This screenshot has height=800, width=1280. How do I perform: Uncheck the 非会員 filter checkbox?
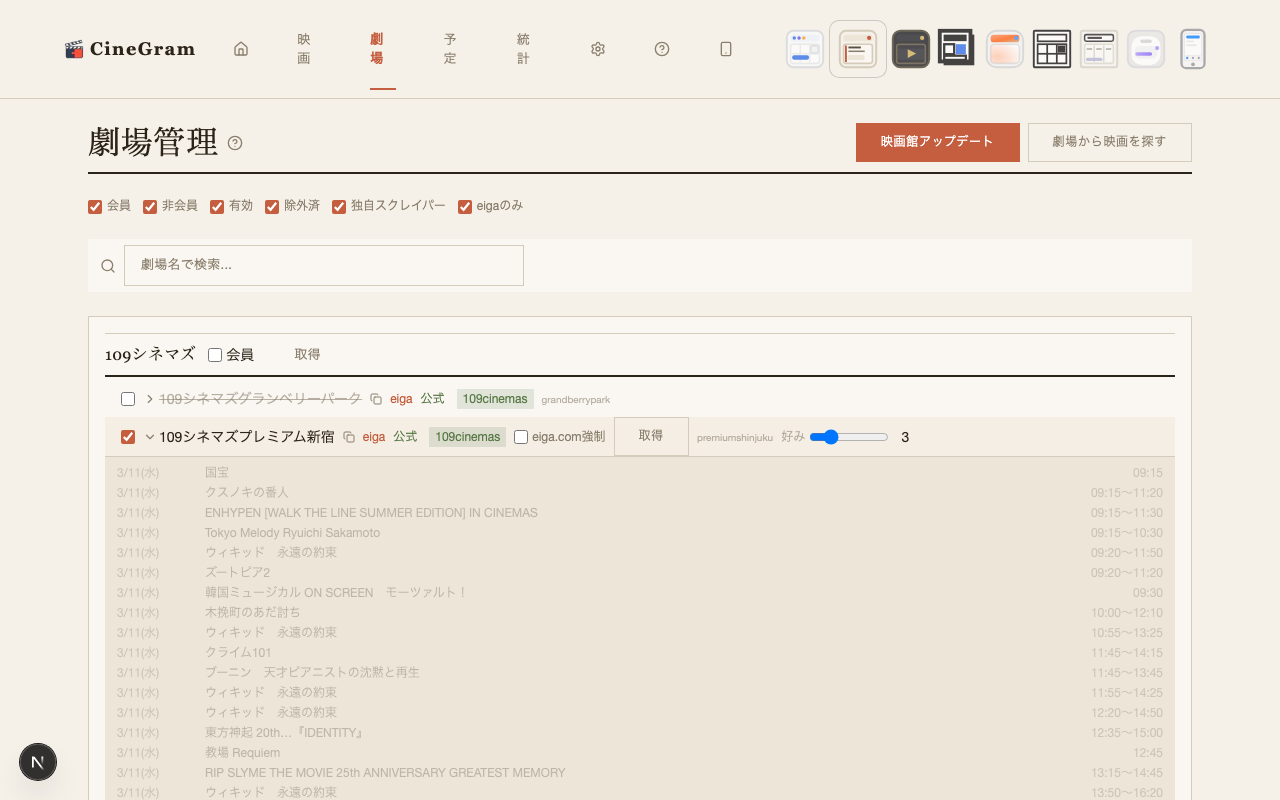[150, 207]
